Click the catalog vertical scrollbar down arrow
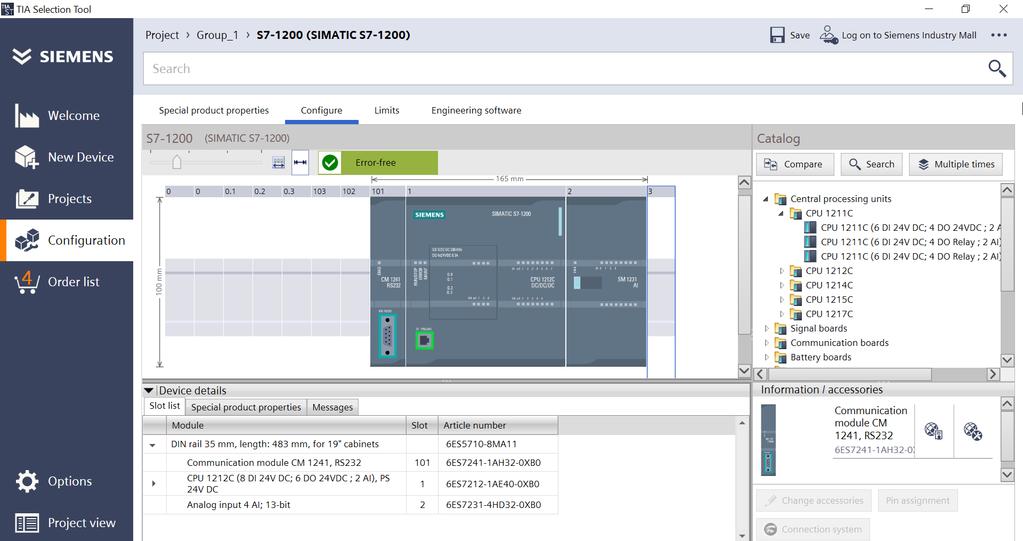The height and width of the screenshot is (541, 1023). point(1007,360)
